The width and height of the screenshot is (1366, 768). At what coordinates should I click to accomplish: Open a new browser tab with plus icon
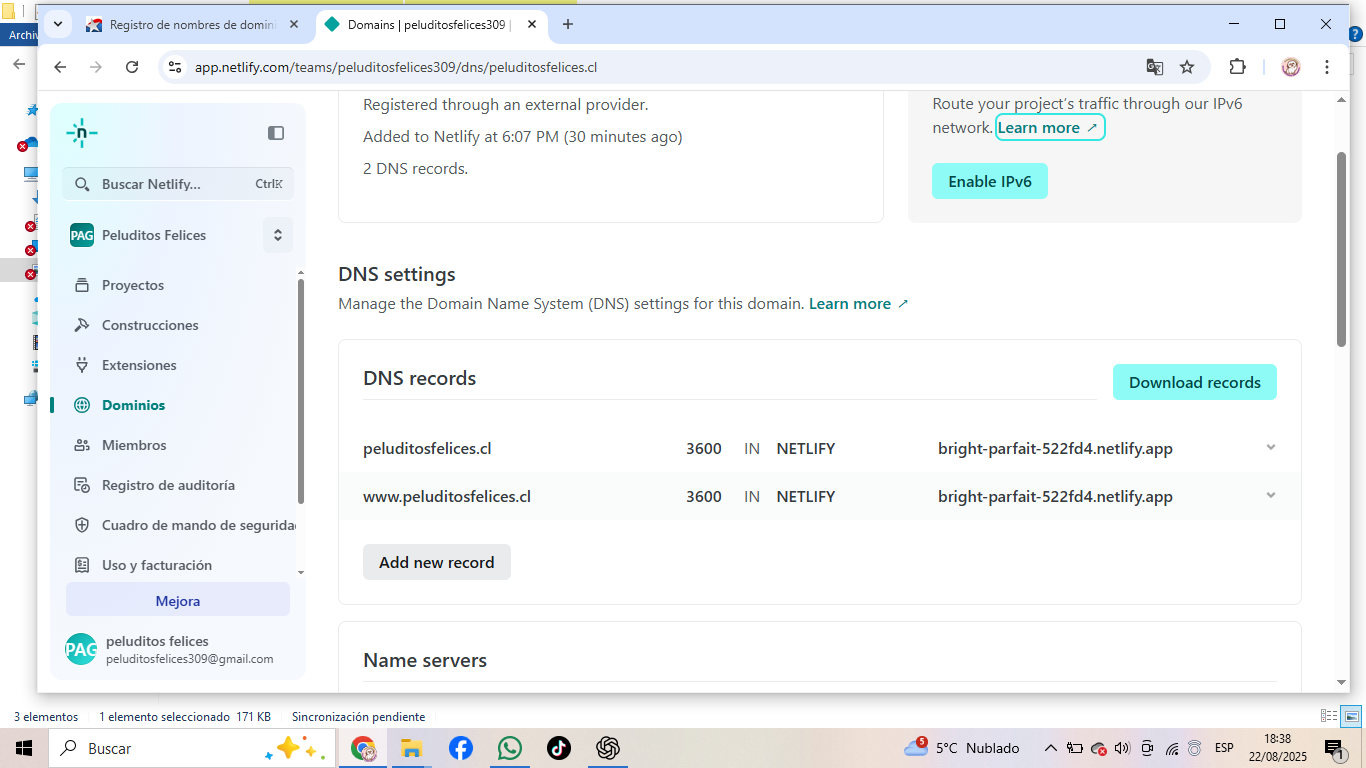[x=568, y=24]
